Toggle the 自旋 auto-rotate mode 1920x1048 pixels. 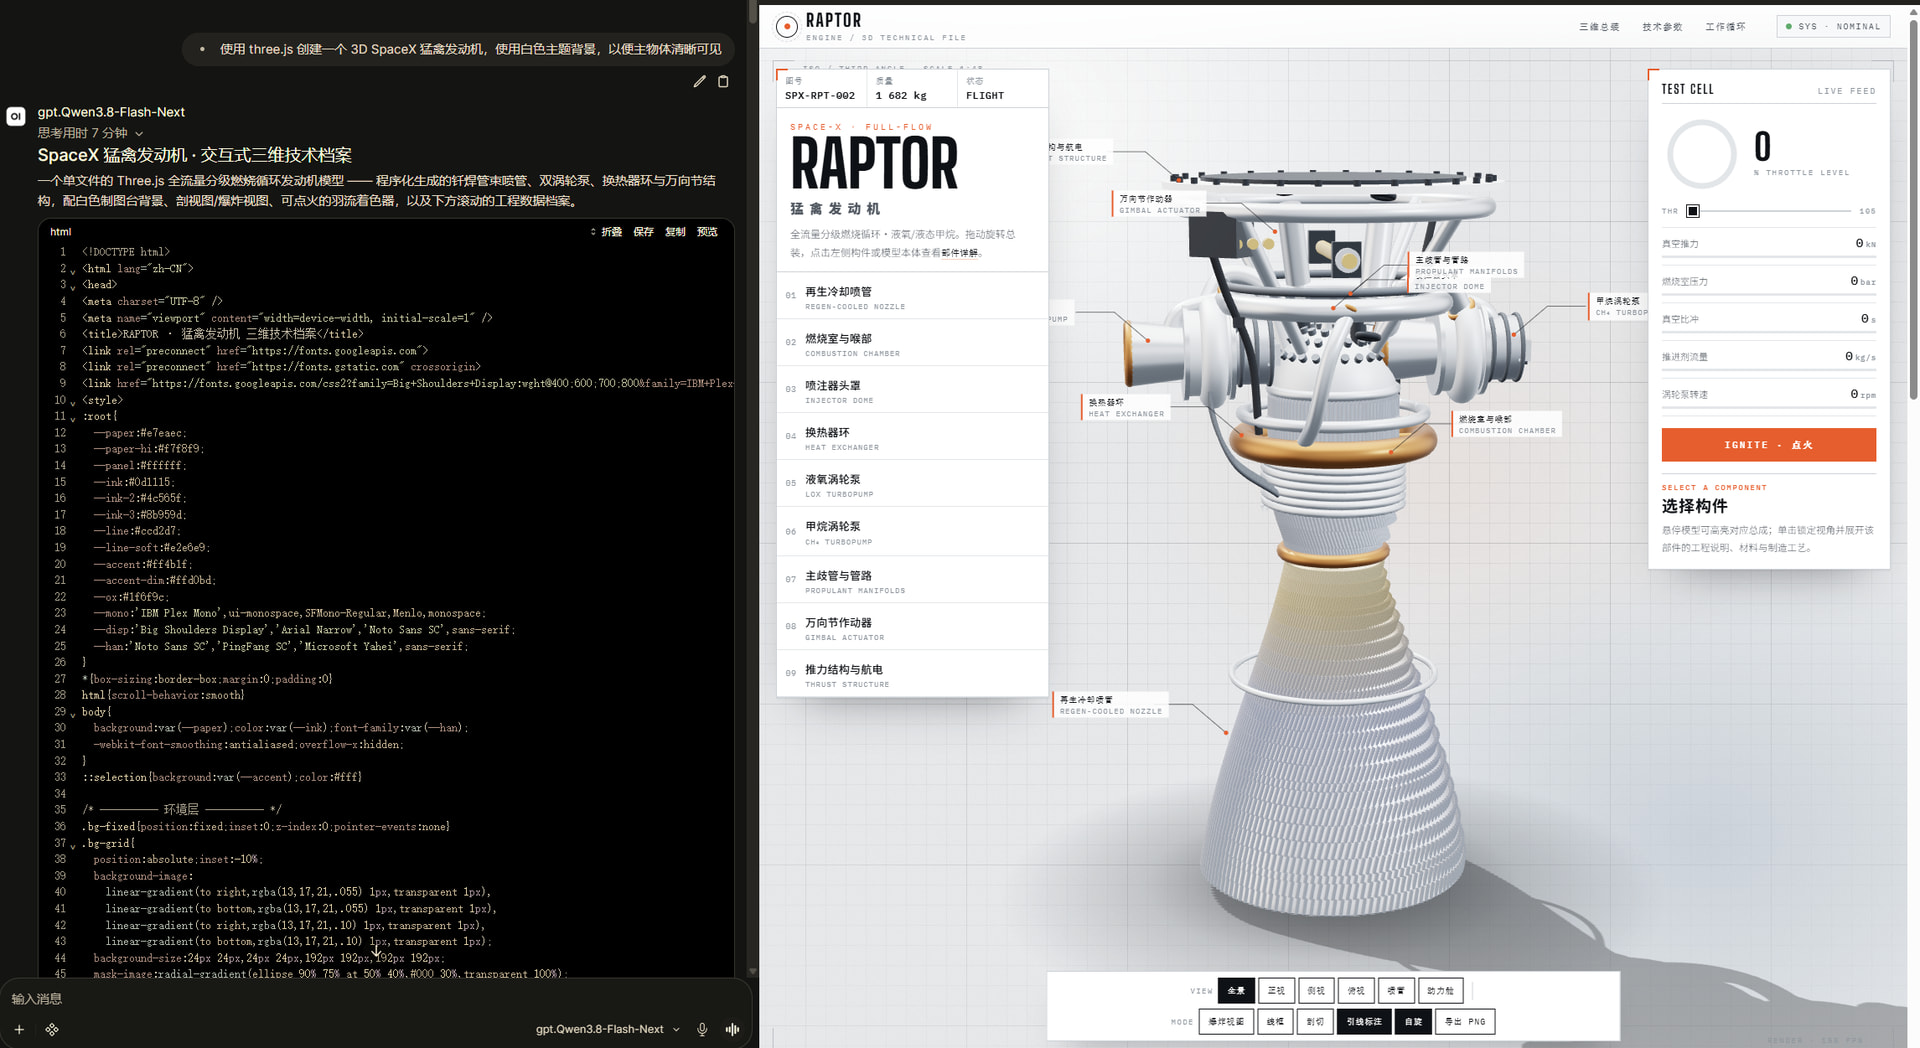[1413, 1022]
